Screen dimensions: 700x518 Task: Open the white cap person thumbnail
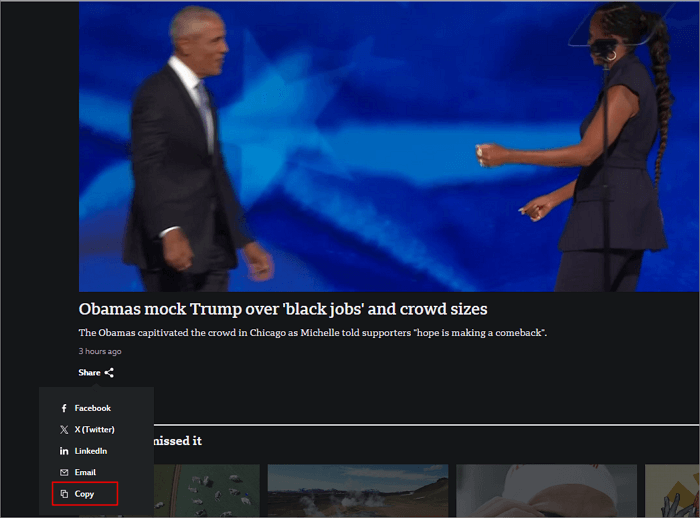(546, 490)
